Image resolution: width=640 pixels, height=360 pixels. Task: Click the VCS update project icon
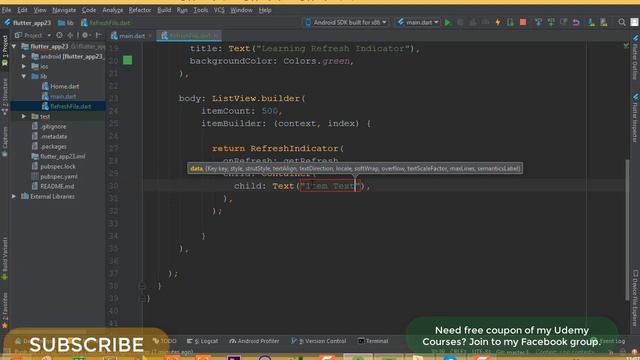[538, 22]
